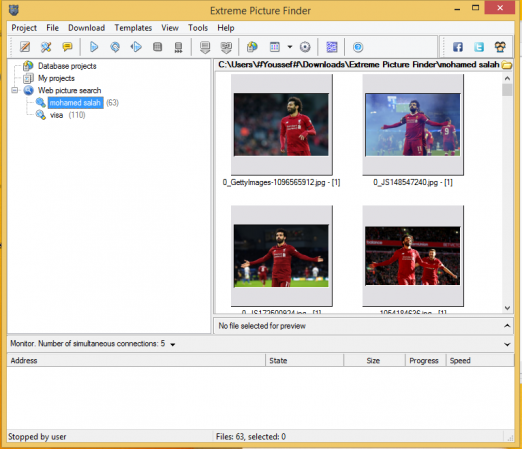Click the Facebook icon
The width and height of the screenshot is (522, 449).
[x=458, y=47]
